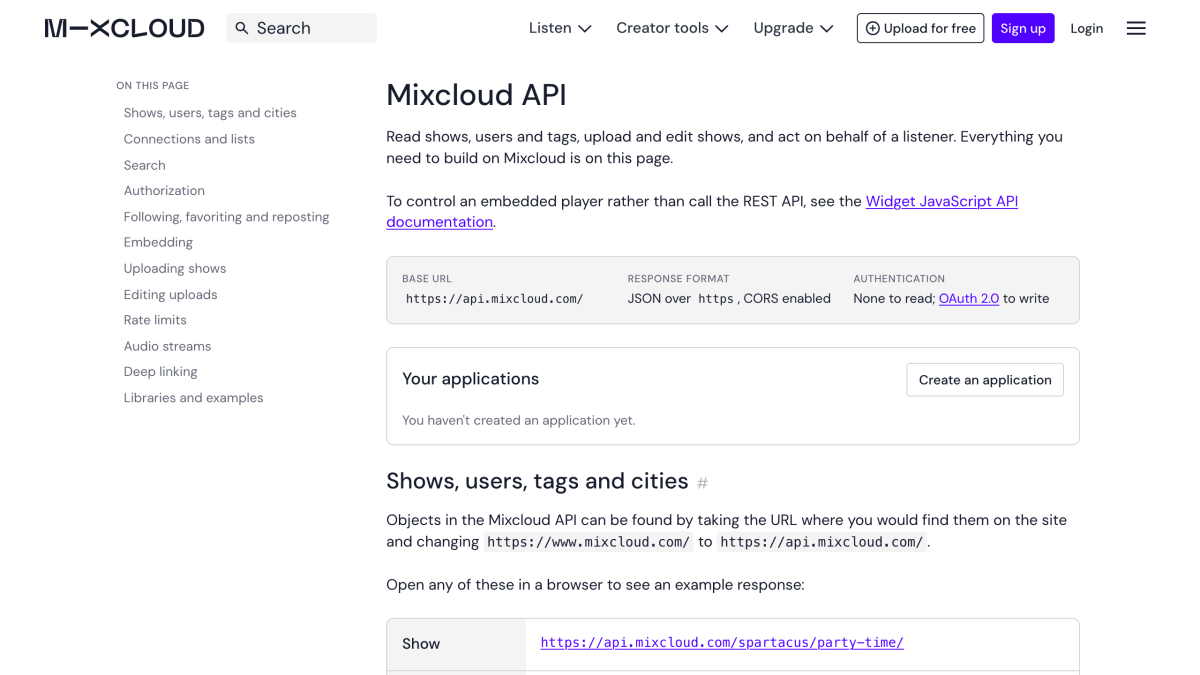Open the OAuth 2.0 link
The height and width of the screenshot is (675, 1200).
(x=969, y=298)
